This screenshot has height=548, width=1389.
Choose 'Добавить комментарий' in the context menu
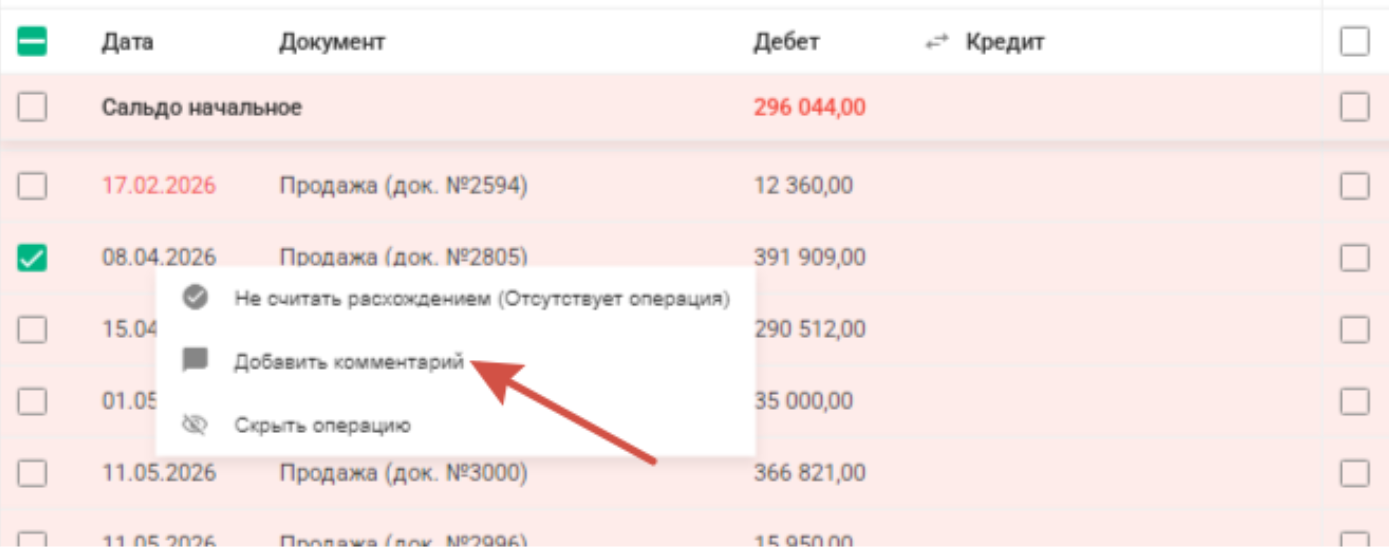pyautogui.click(x=455, y=362)
